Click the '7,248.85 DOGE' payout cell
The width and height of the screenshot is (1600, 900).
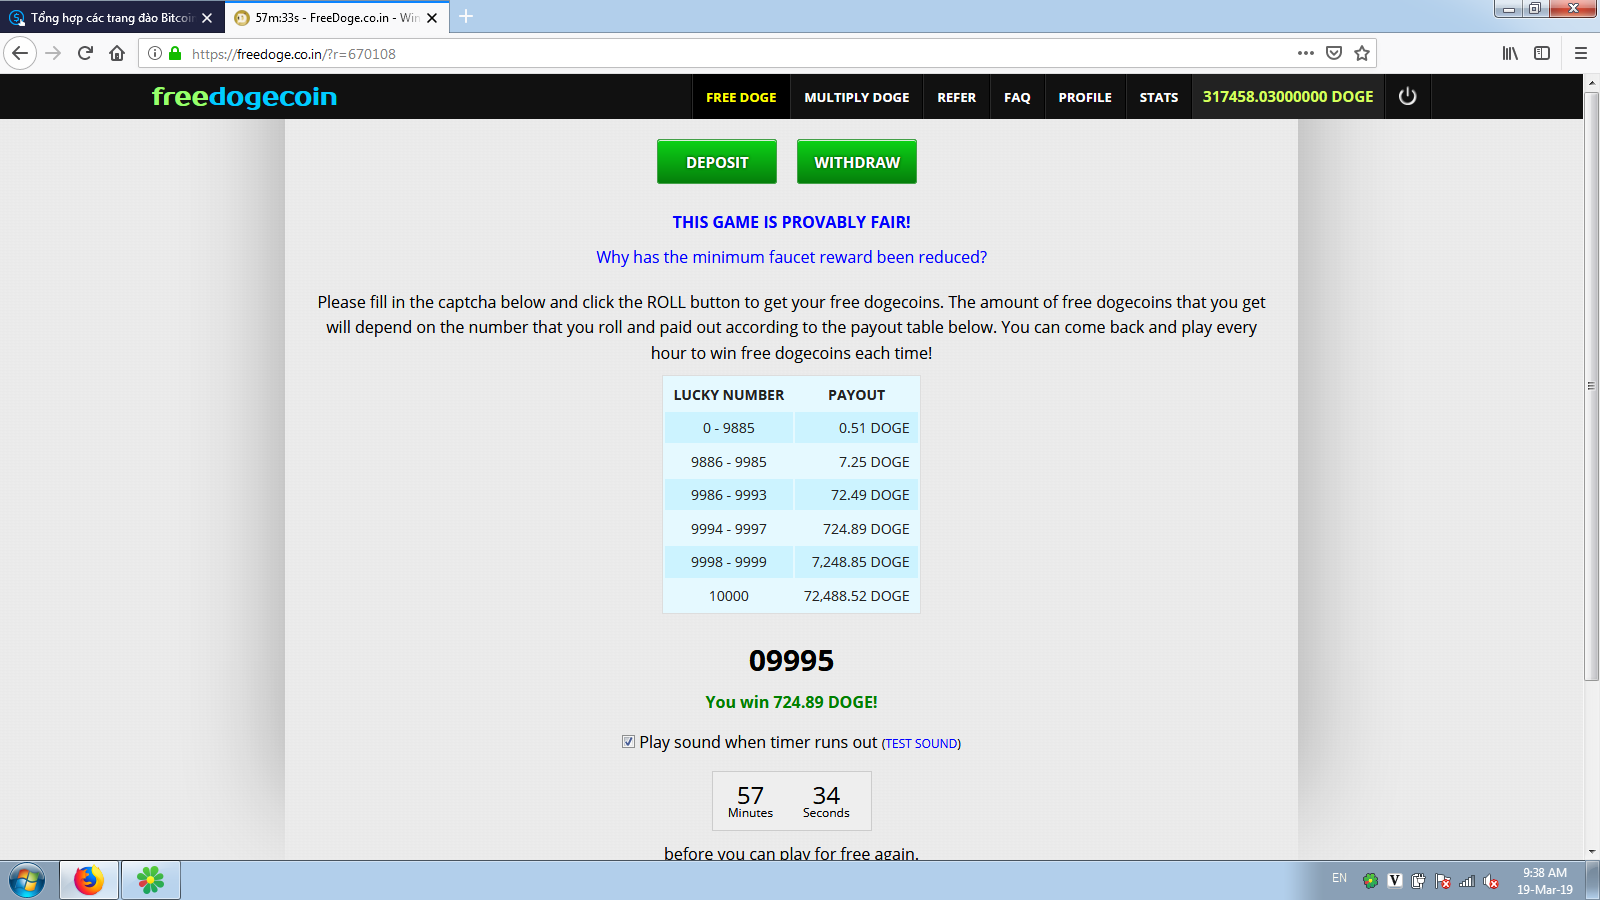tap(856, 562)
